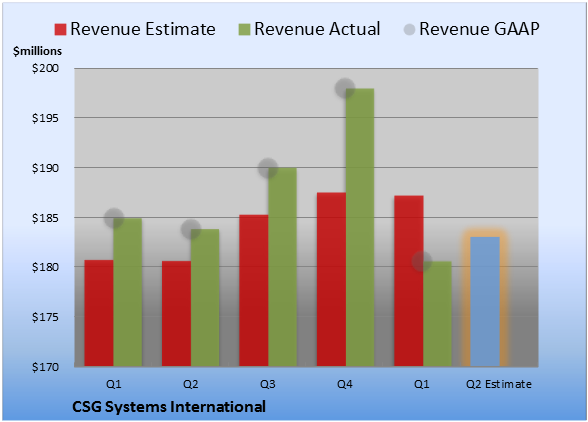This screenshot has width=588, height=422.
Task: Click the 'Q2' x-axis label
Action: (190, 384)
